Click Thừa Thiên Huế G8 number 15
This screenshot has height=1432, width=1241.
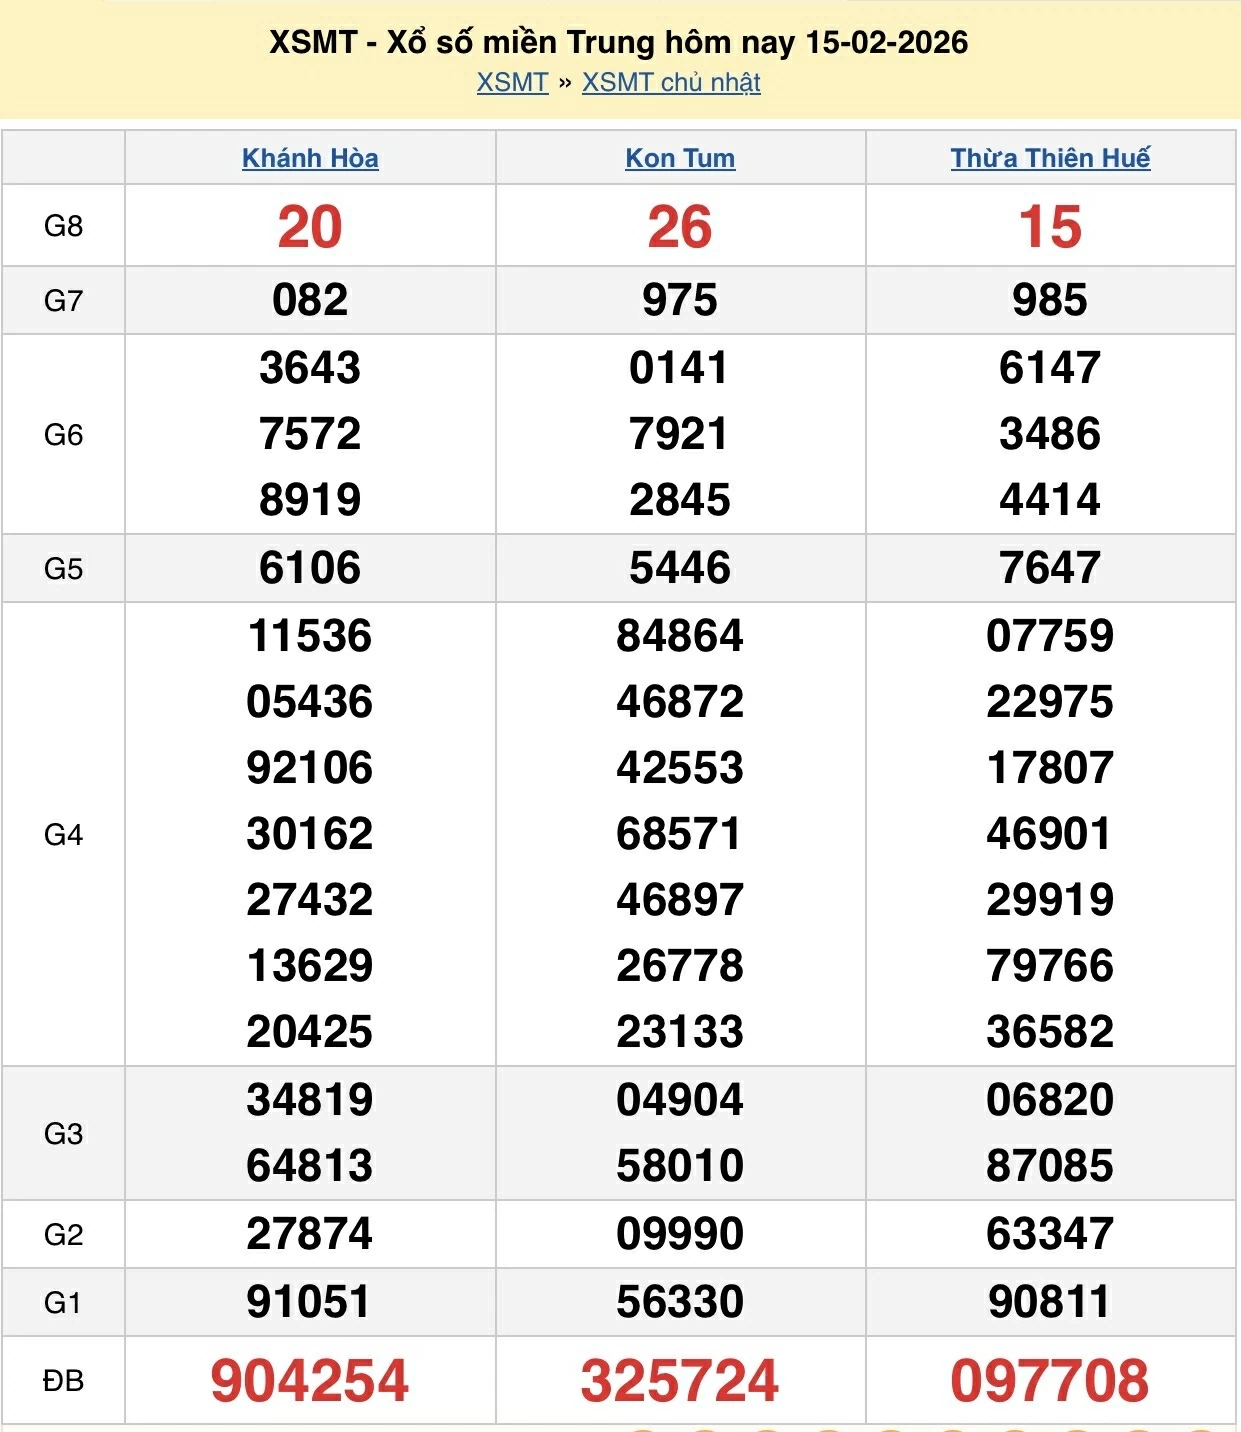point(1050,227)
